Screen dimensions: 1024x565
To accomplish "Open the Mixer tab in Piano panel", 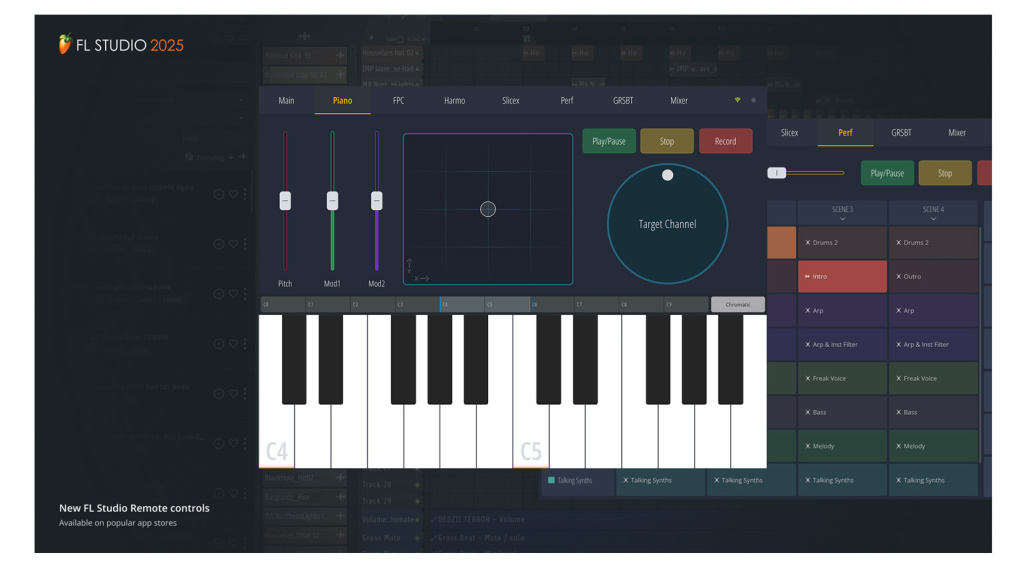I will (679, 101).
